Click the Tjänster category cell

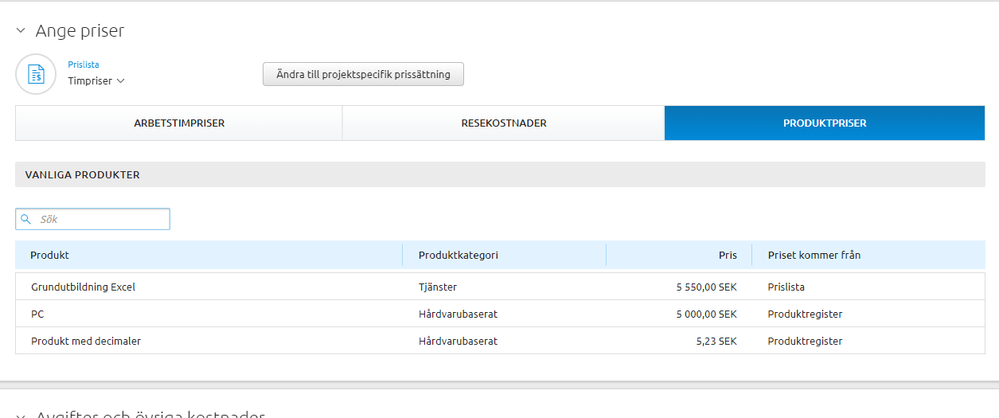click(438, 287)
